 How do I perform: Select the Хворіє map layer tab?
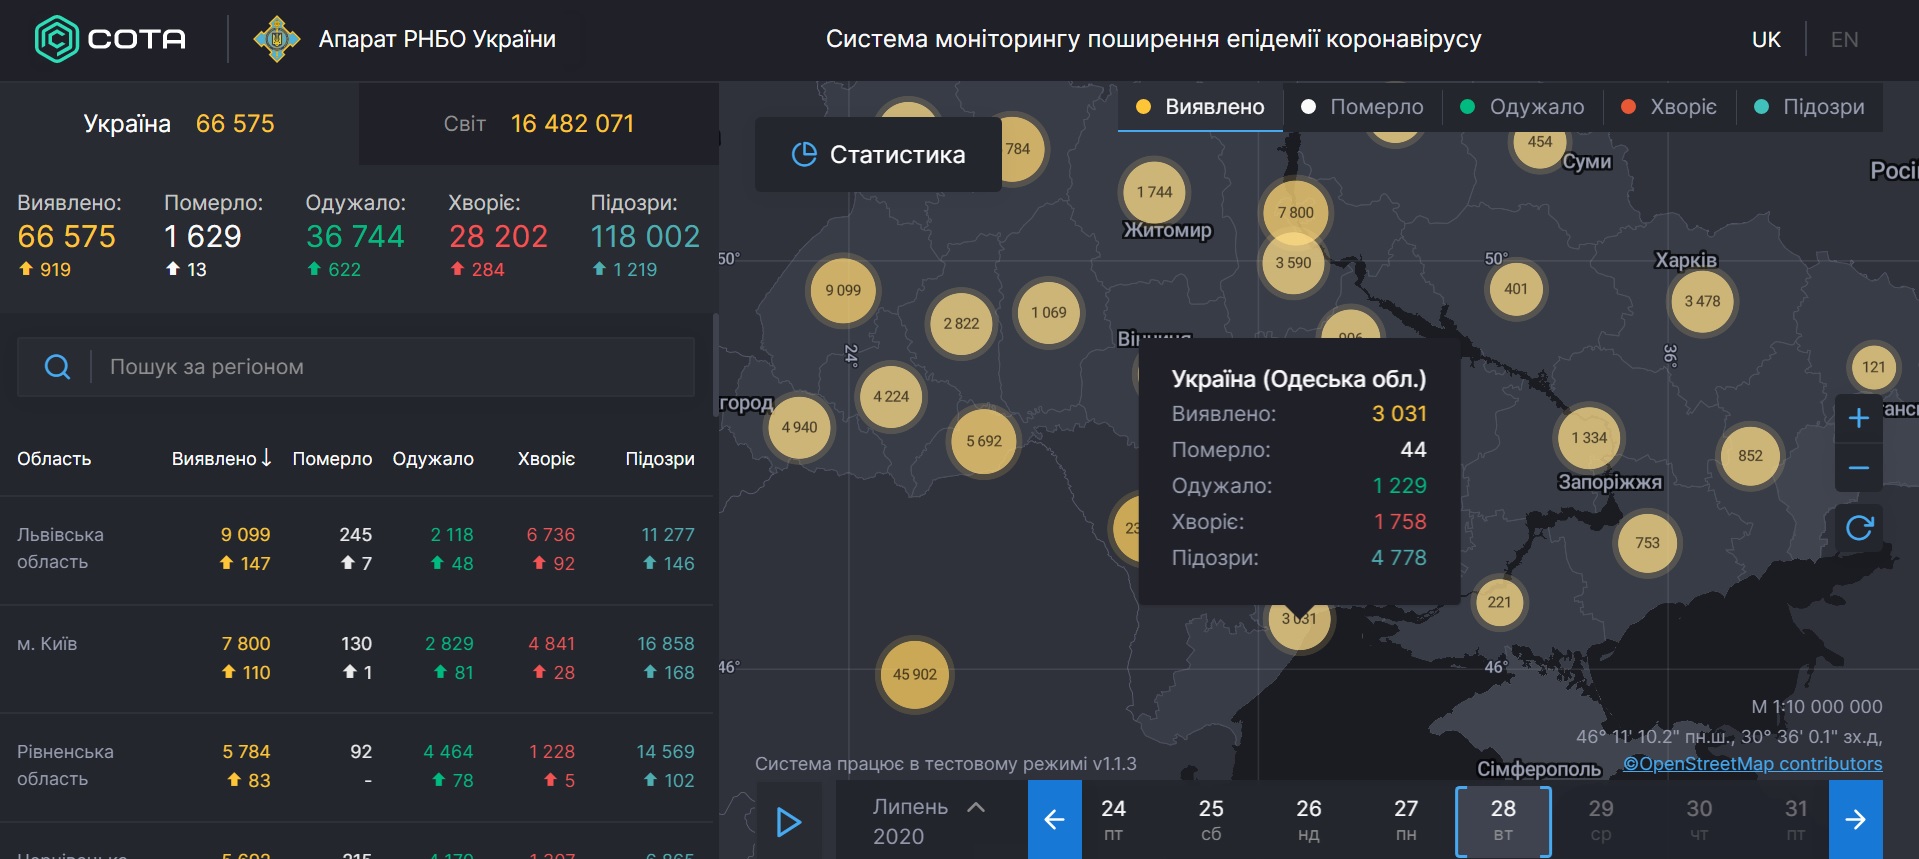click(1669, 107)
